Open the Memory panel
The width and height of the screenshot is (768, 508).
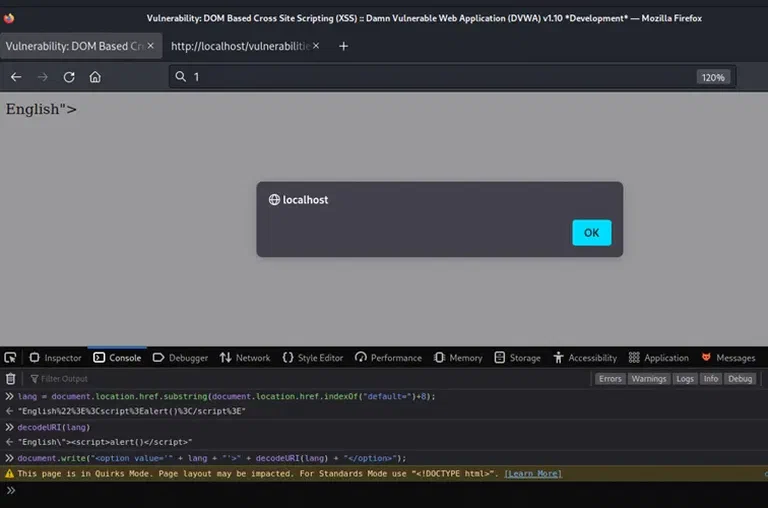(458, 358)
